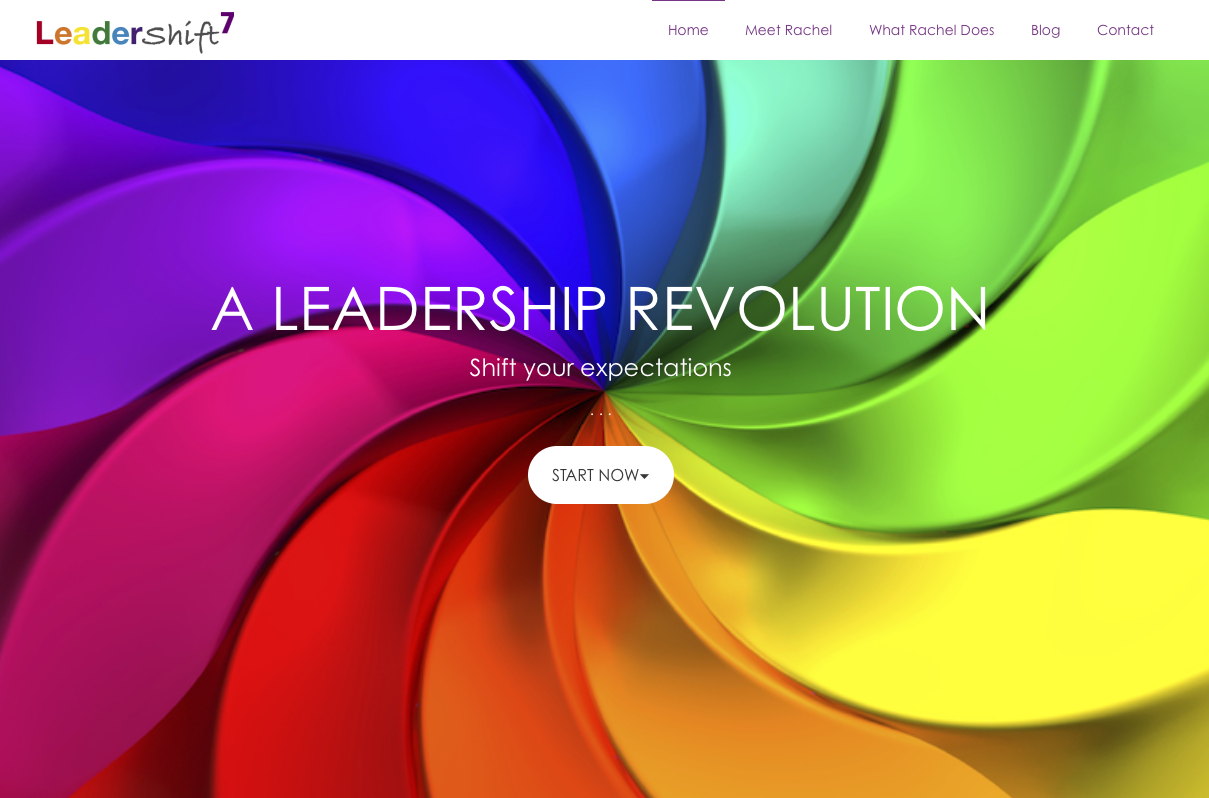Click the A LEADERSHIP REVOLUTION heading
Screen dimensions: 1209x798
(600, 308)
